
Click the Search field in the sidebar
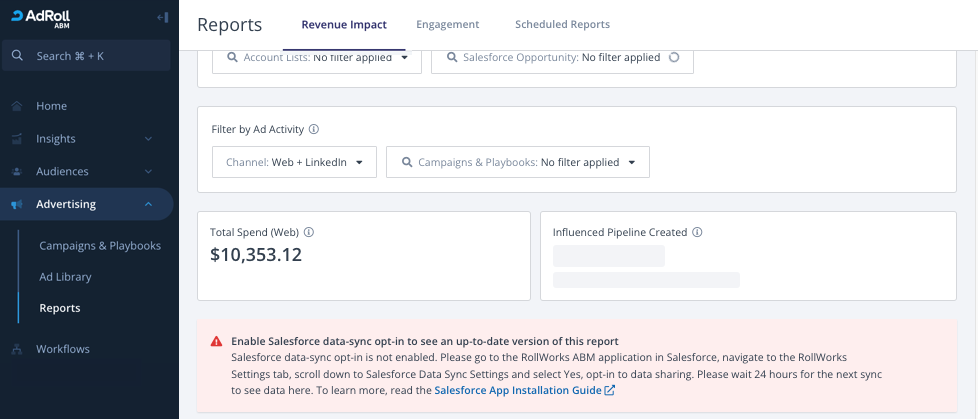[x=86, y=56]
